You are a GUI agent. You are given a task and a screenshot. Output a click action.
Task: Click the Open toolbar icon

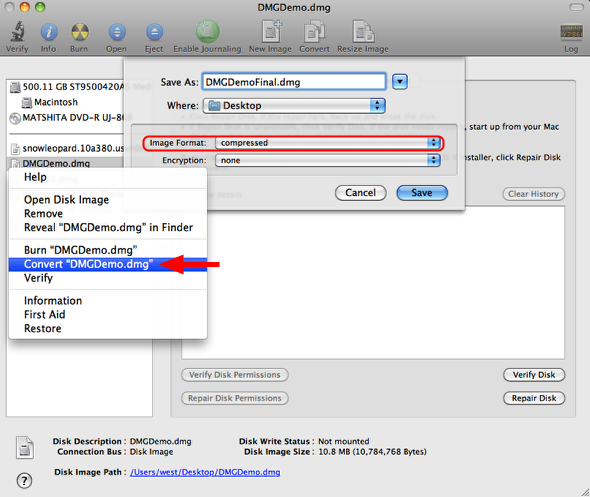[117, 32]
